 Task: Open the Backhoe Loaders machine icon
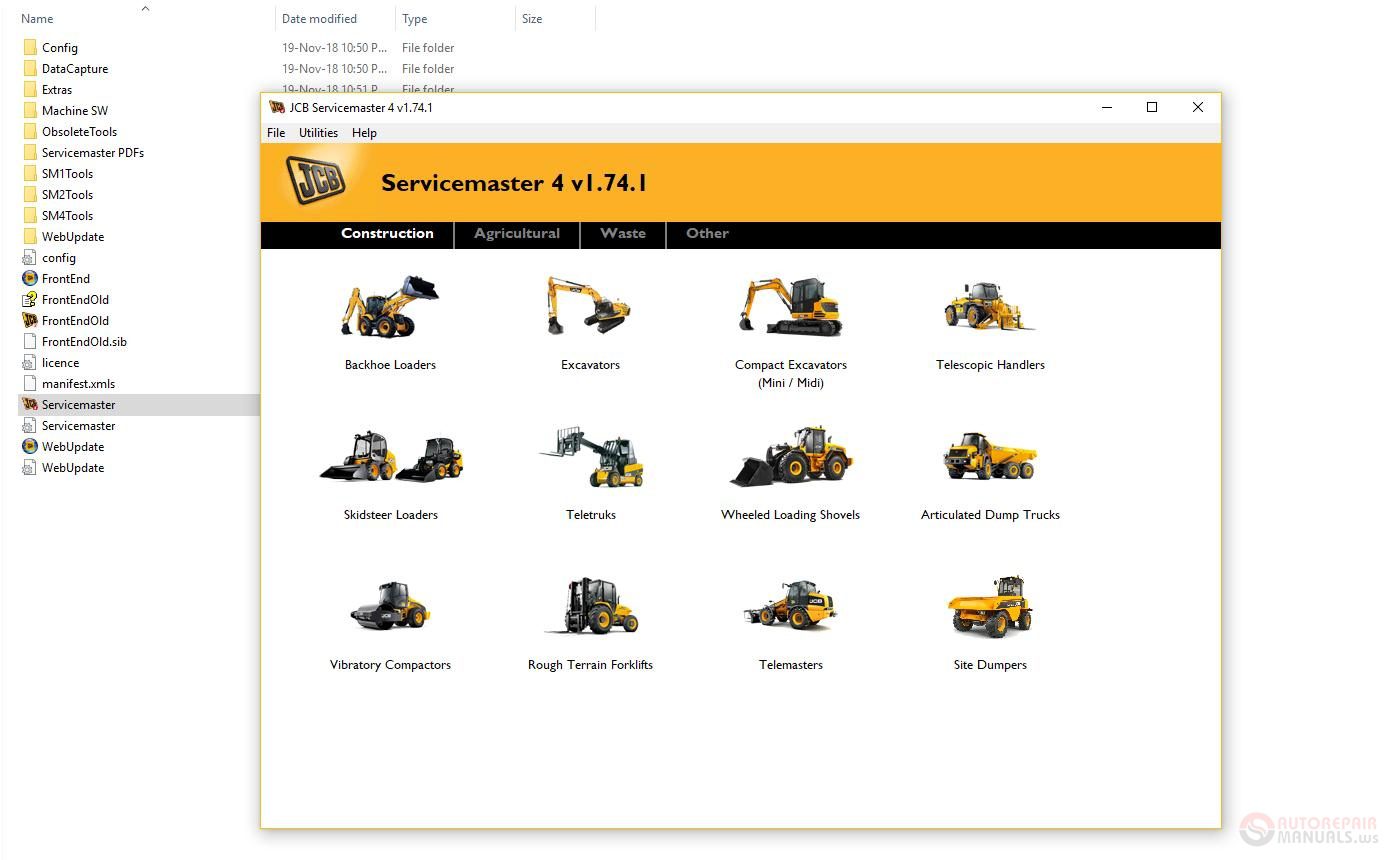pos(390,306)
